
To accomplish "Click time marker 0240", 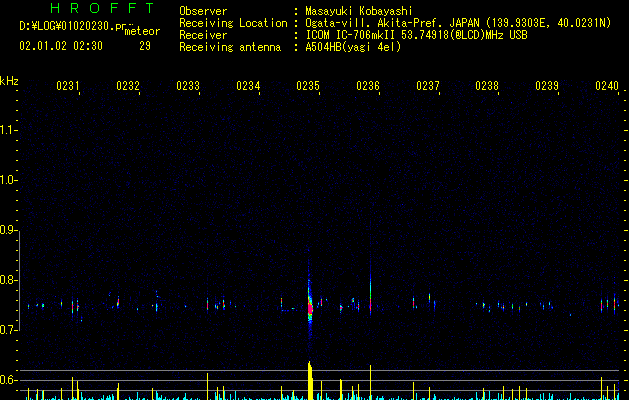I will tap(607, 86).
